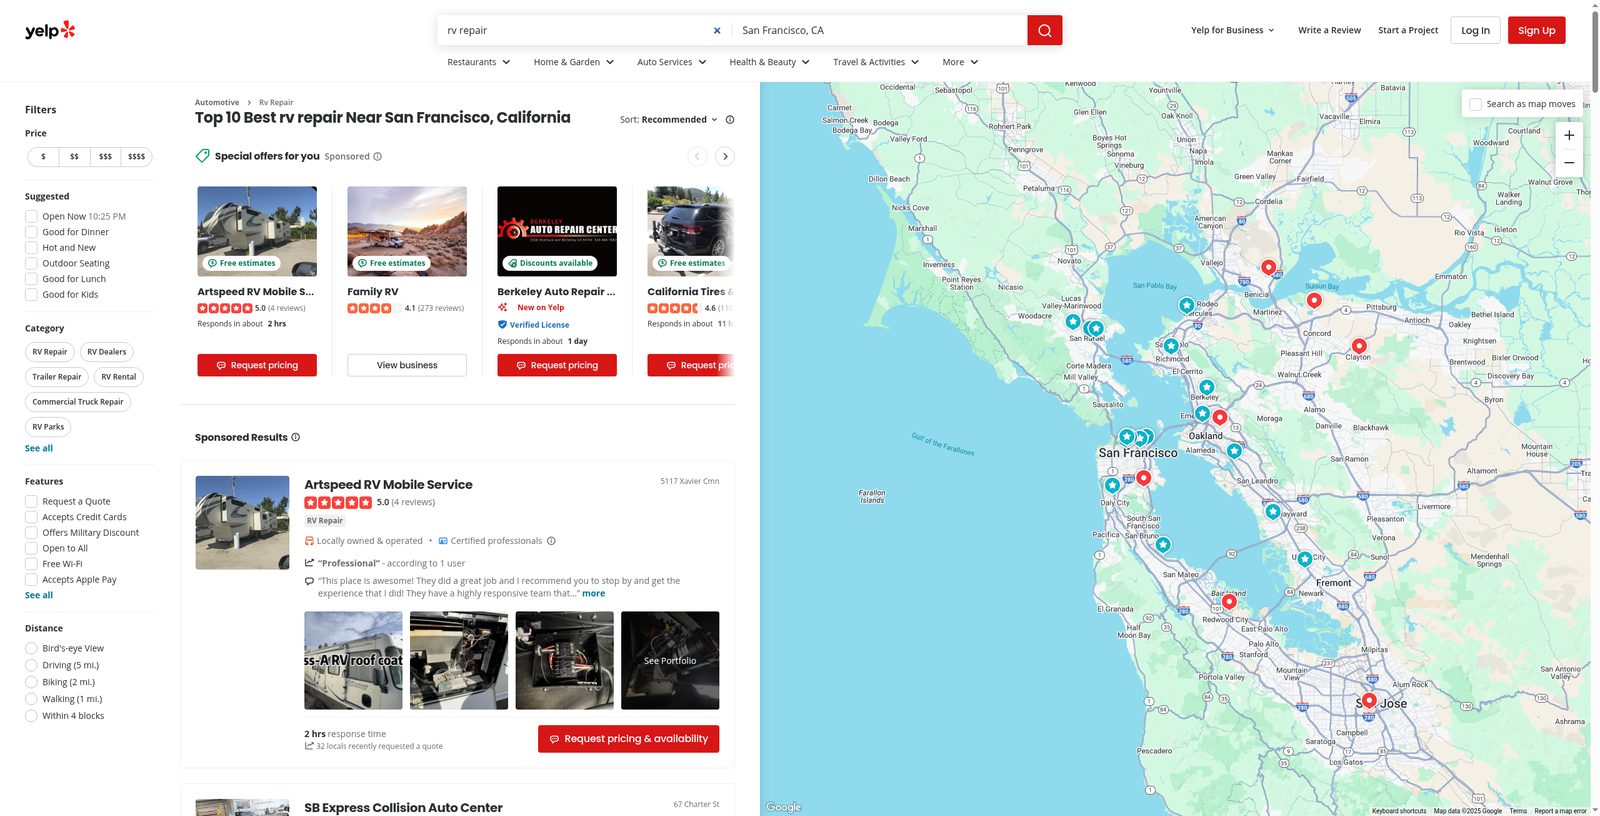1600x816 pixels.
Task: Click View business for Family RV
Action: click(x=407, y=365)
